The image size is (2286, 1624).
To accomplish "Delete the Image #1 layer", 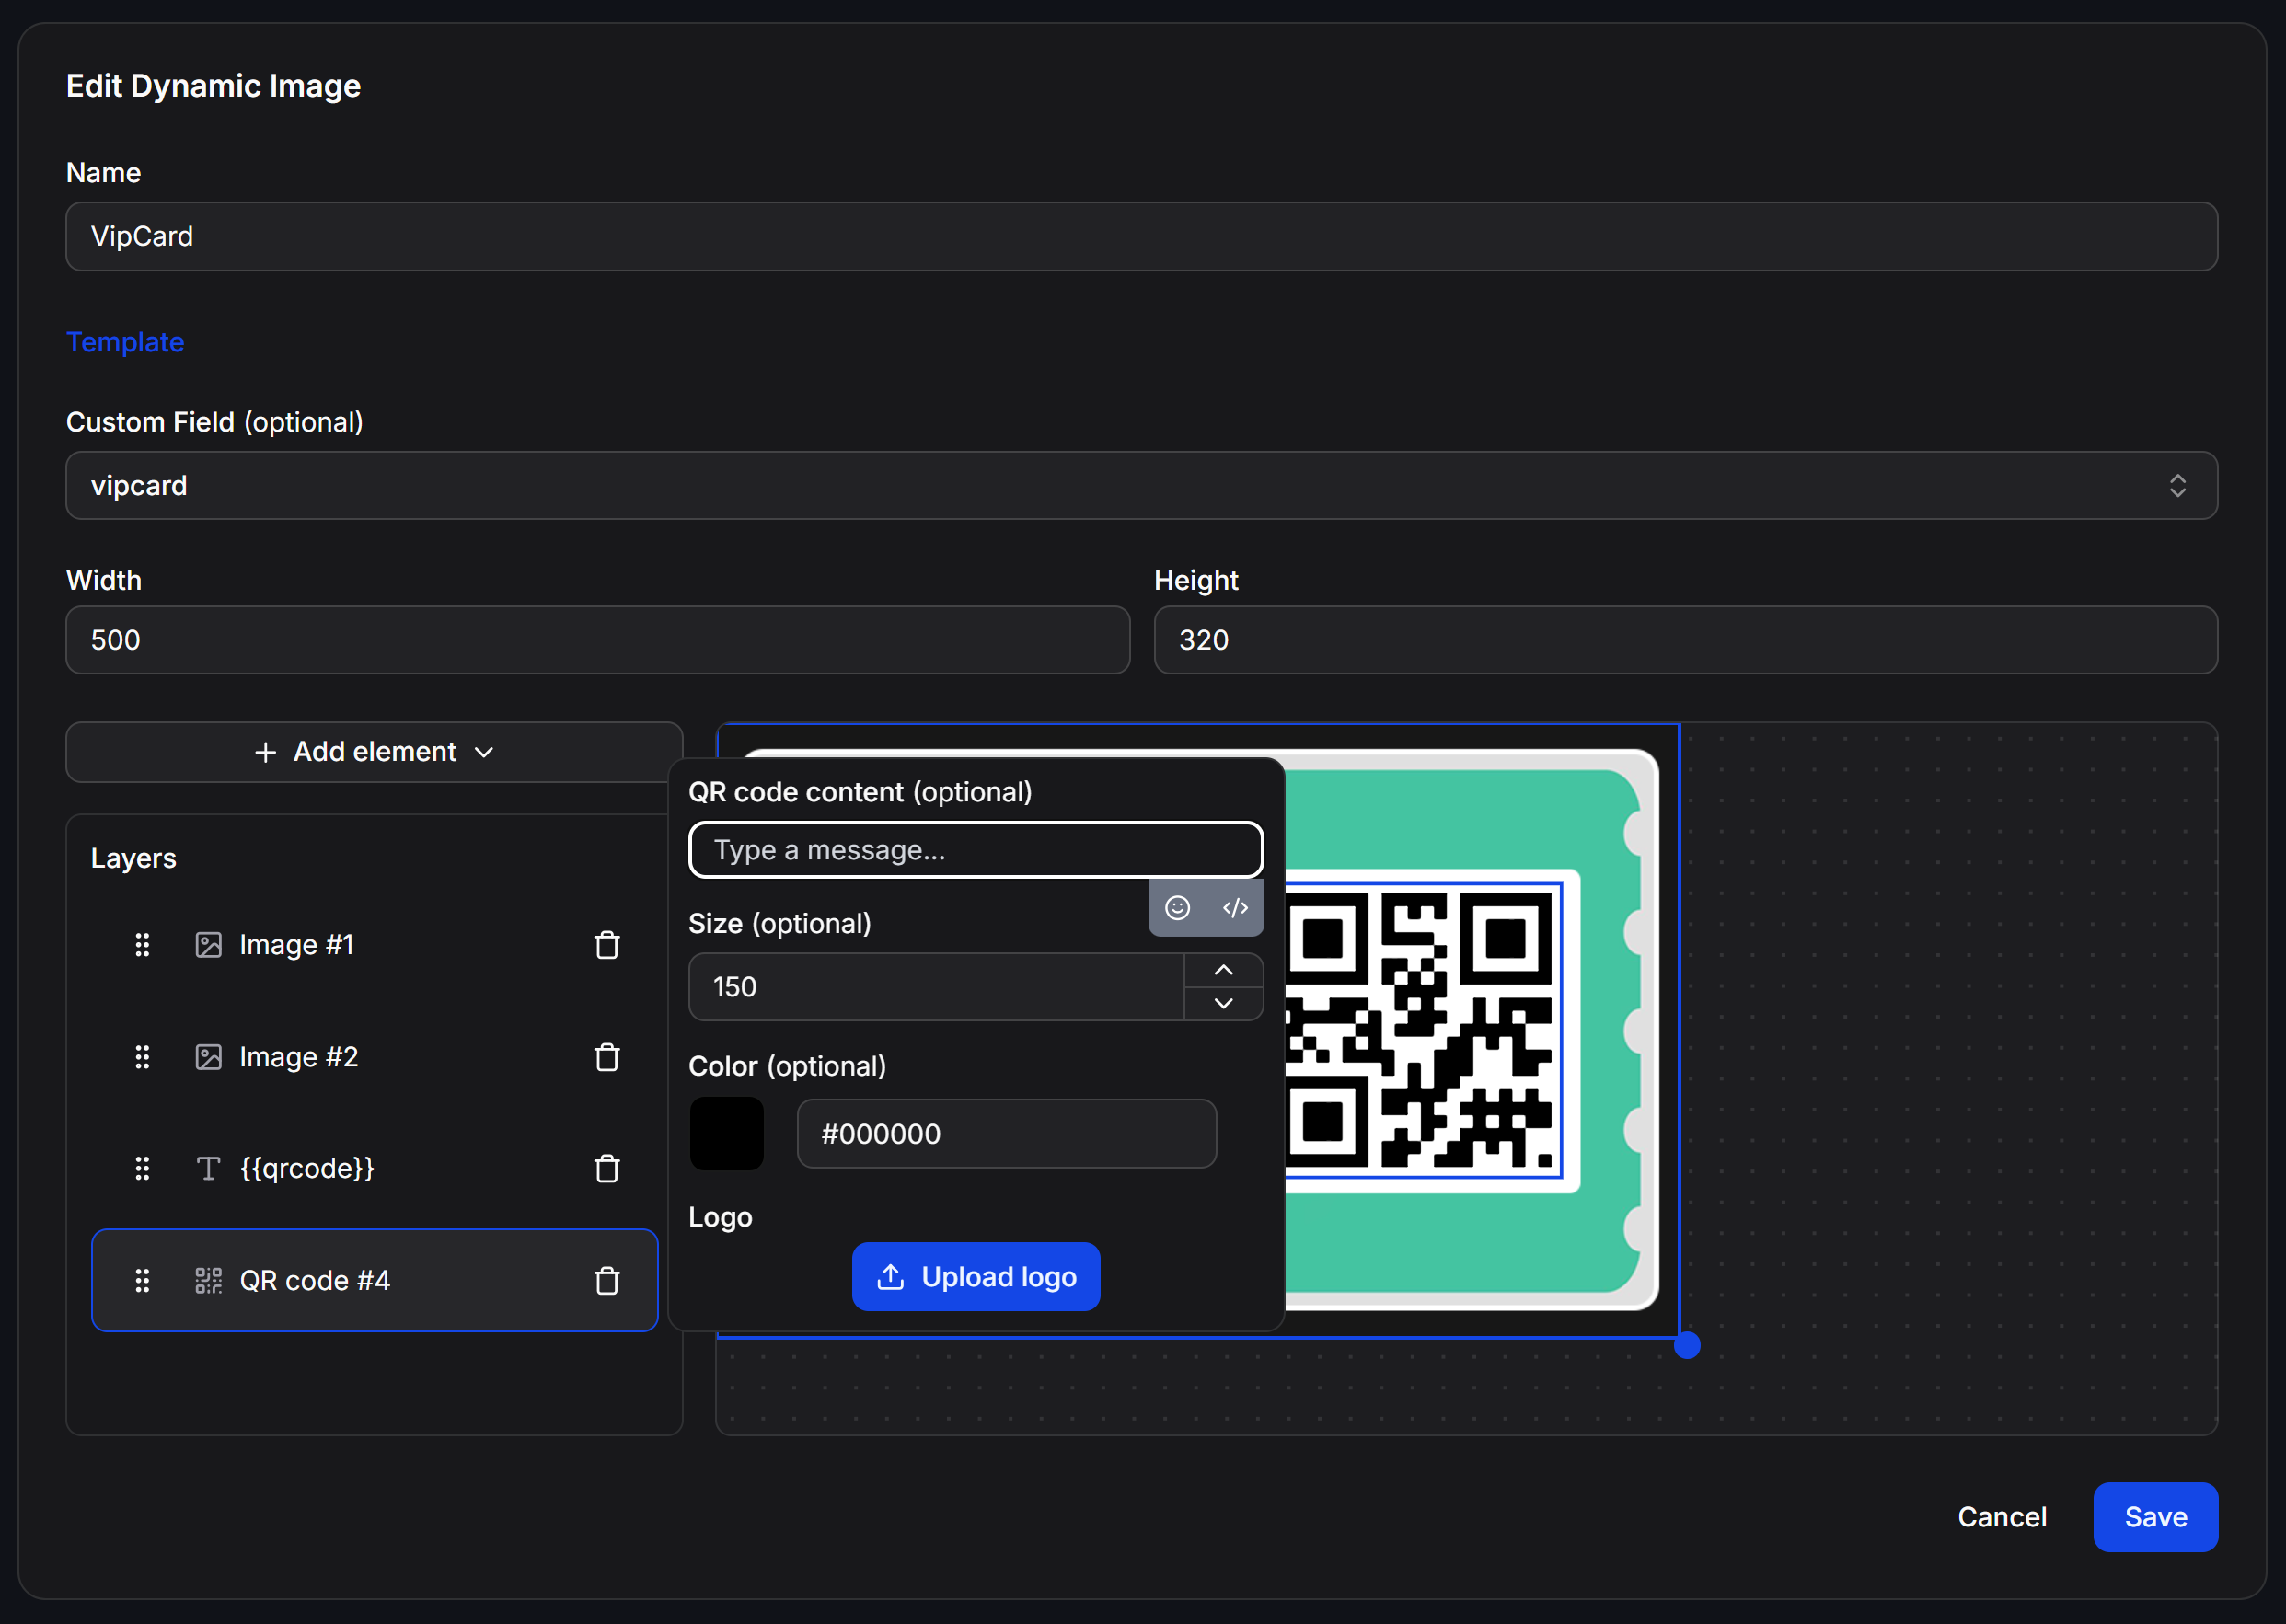I will tap(607, 945).
